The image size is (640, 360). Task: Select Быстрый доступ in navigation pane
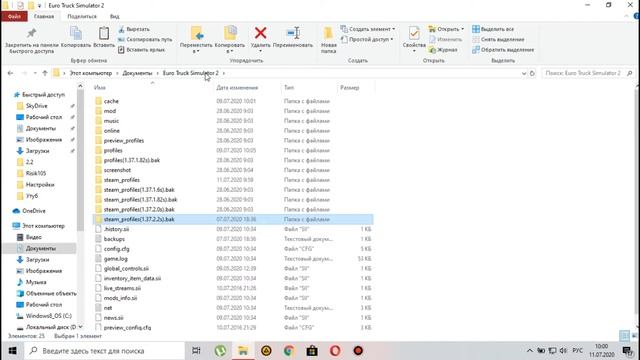43,95
